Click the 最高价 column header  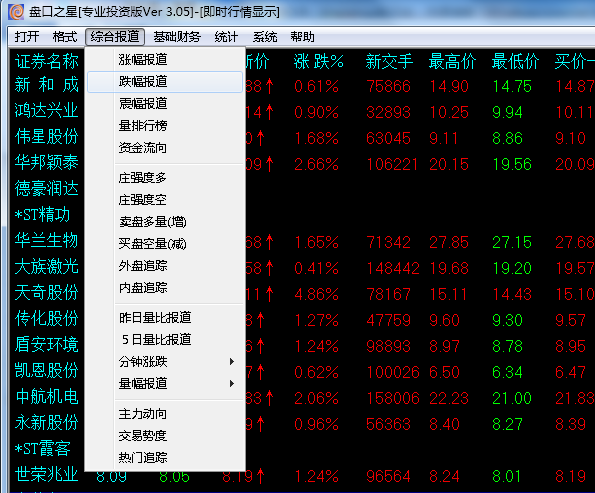[x=452, y=61]
